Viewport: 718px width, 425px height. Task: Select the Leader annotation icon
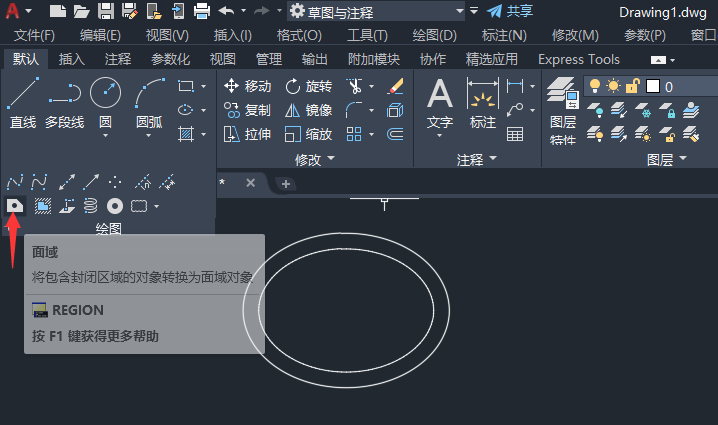click(515, 110)
